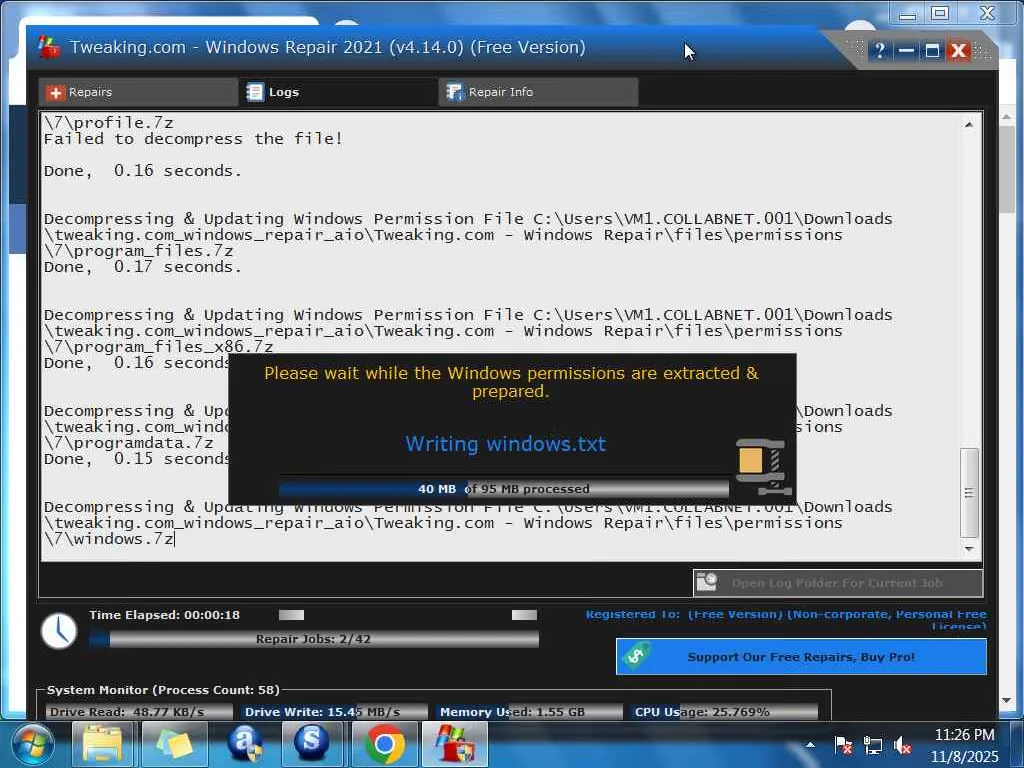Image resolution: width=1024 pixels, height=768 pixels.
Task: Click the Drive Read meter
Action: (139, 712)
